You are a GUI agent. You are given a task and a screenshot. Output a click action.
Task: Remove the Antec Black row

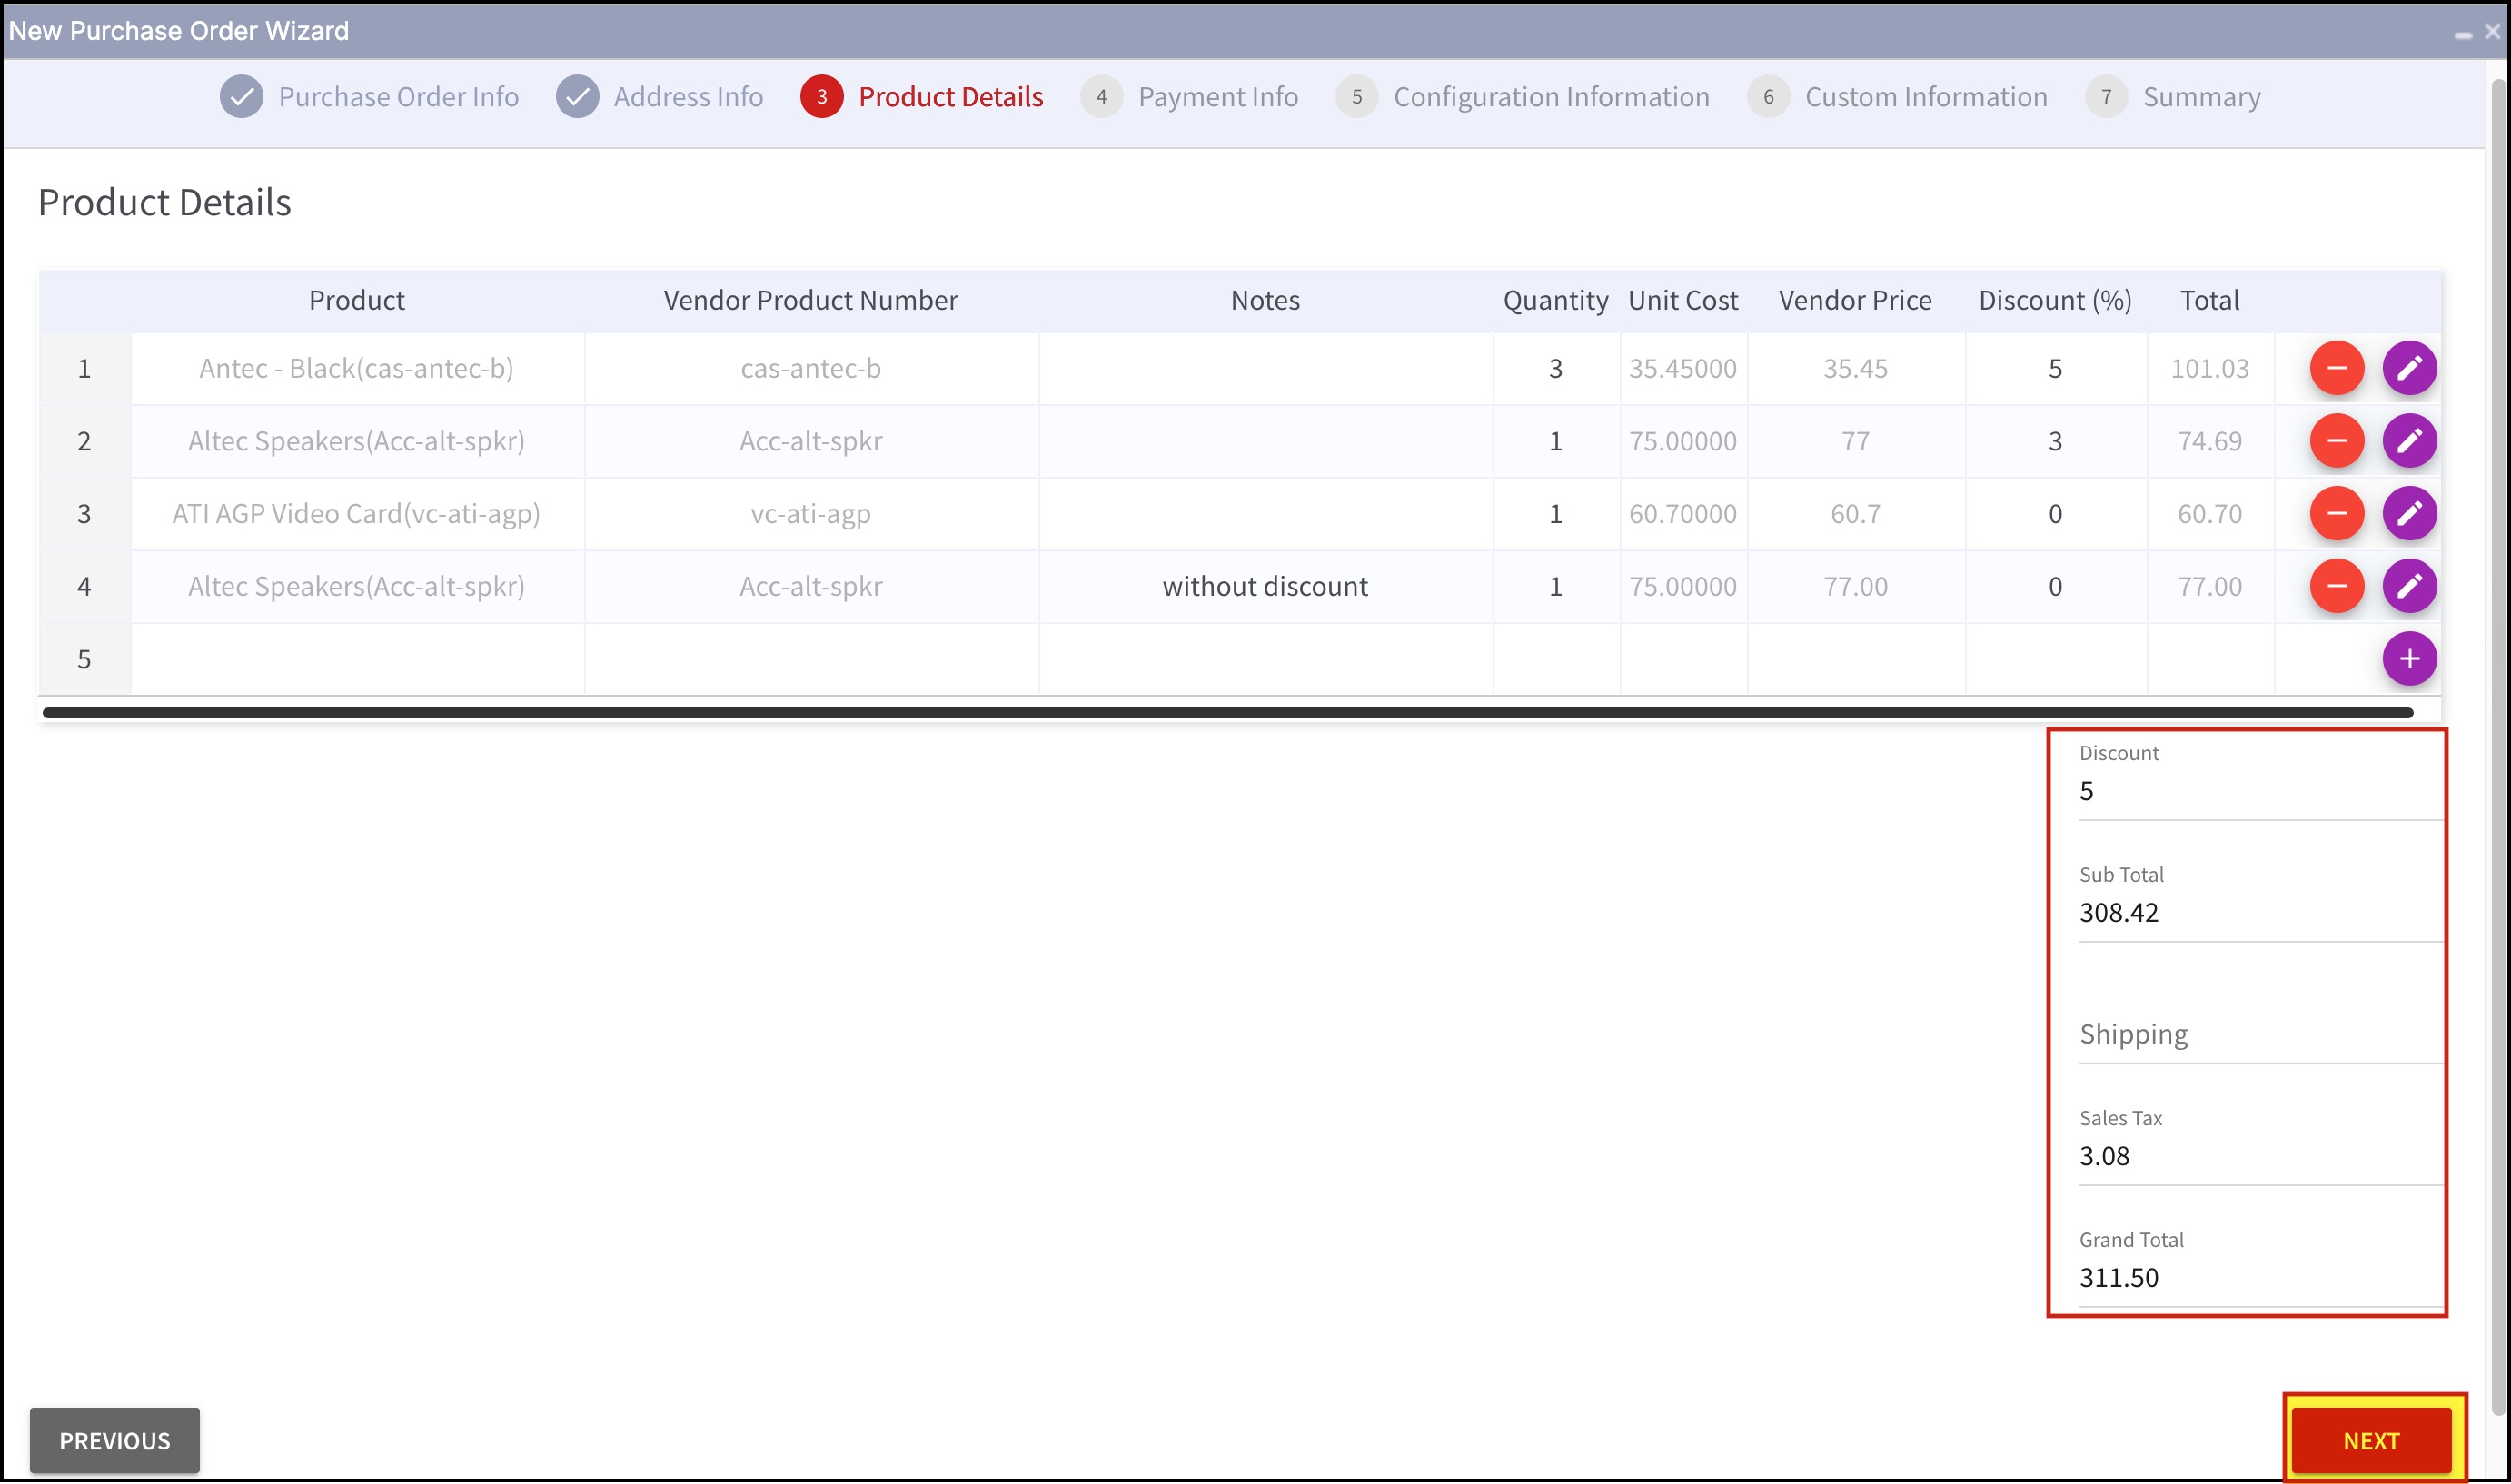point(2336,368)
